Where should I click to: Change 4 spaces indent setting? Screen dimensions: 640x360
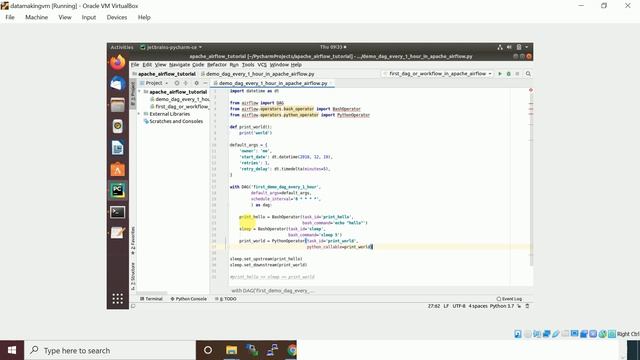coord(478,306)
